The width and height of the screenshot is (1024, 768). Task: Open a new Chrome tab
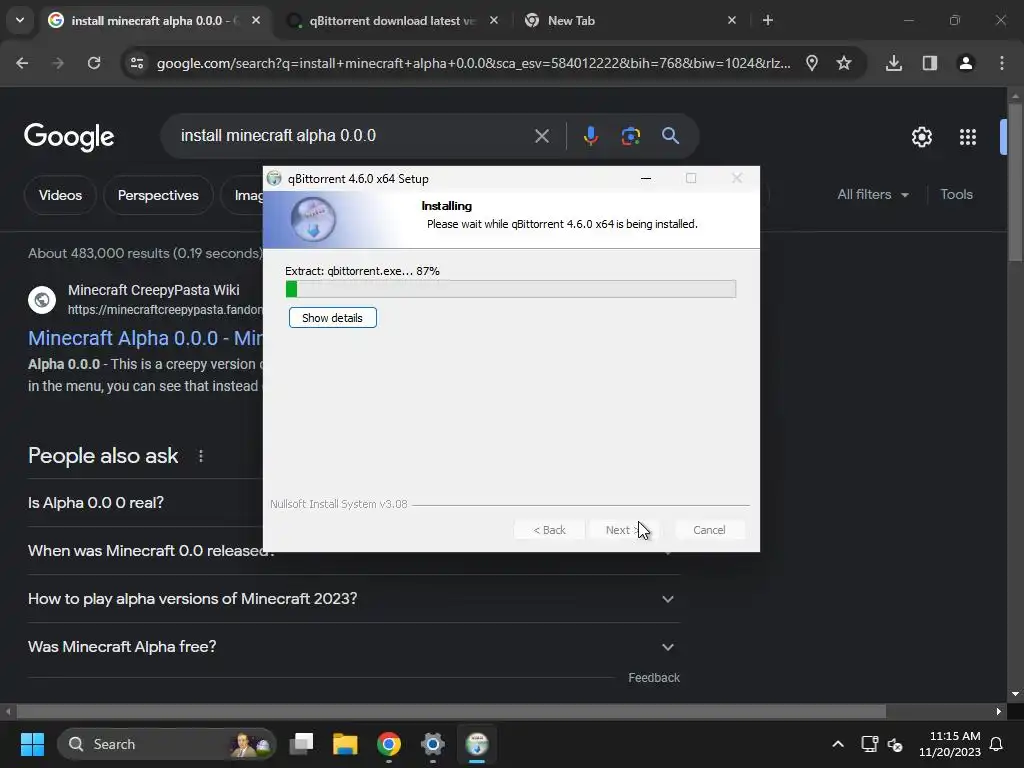click(768, 20)
